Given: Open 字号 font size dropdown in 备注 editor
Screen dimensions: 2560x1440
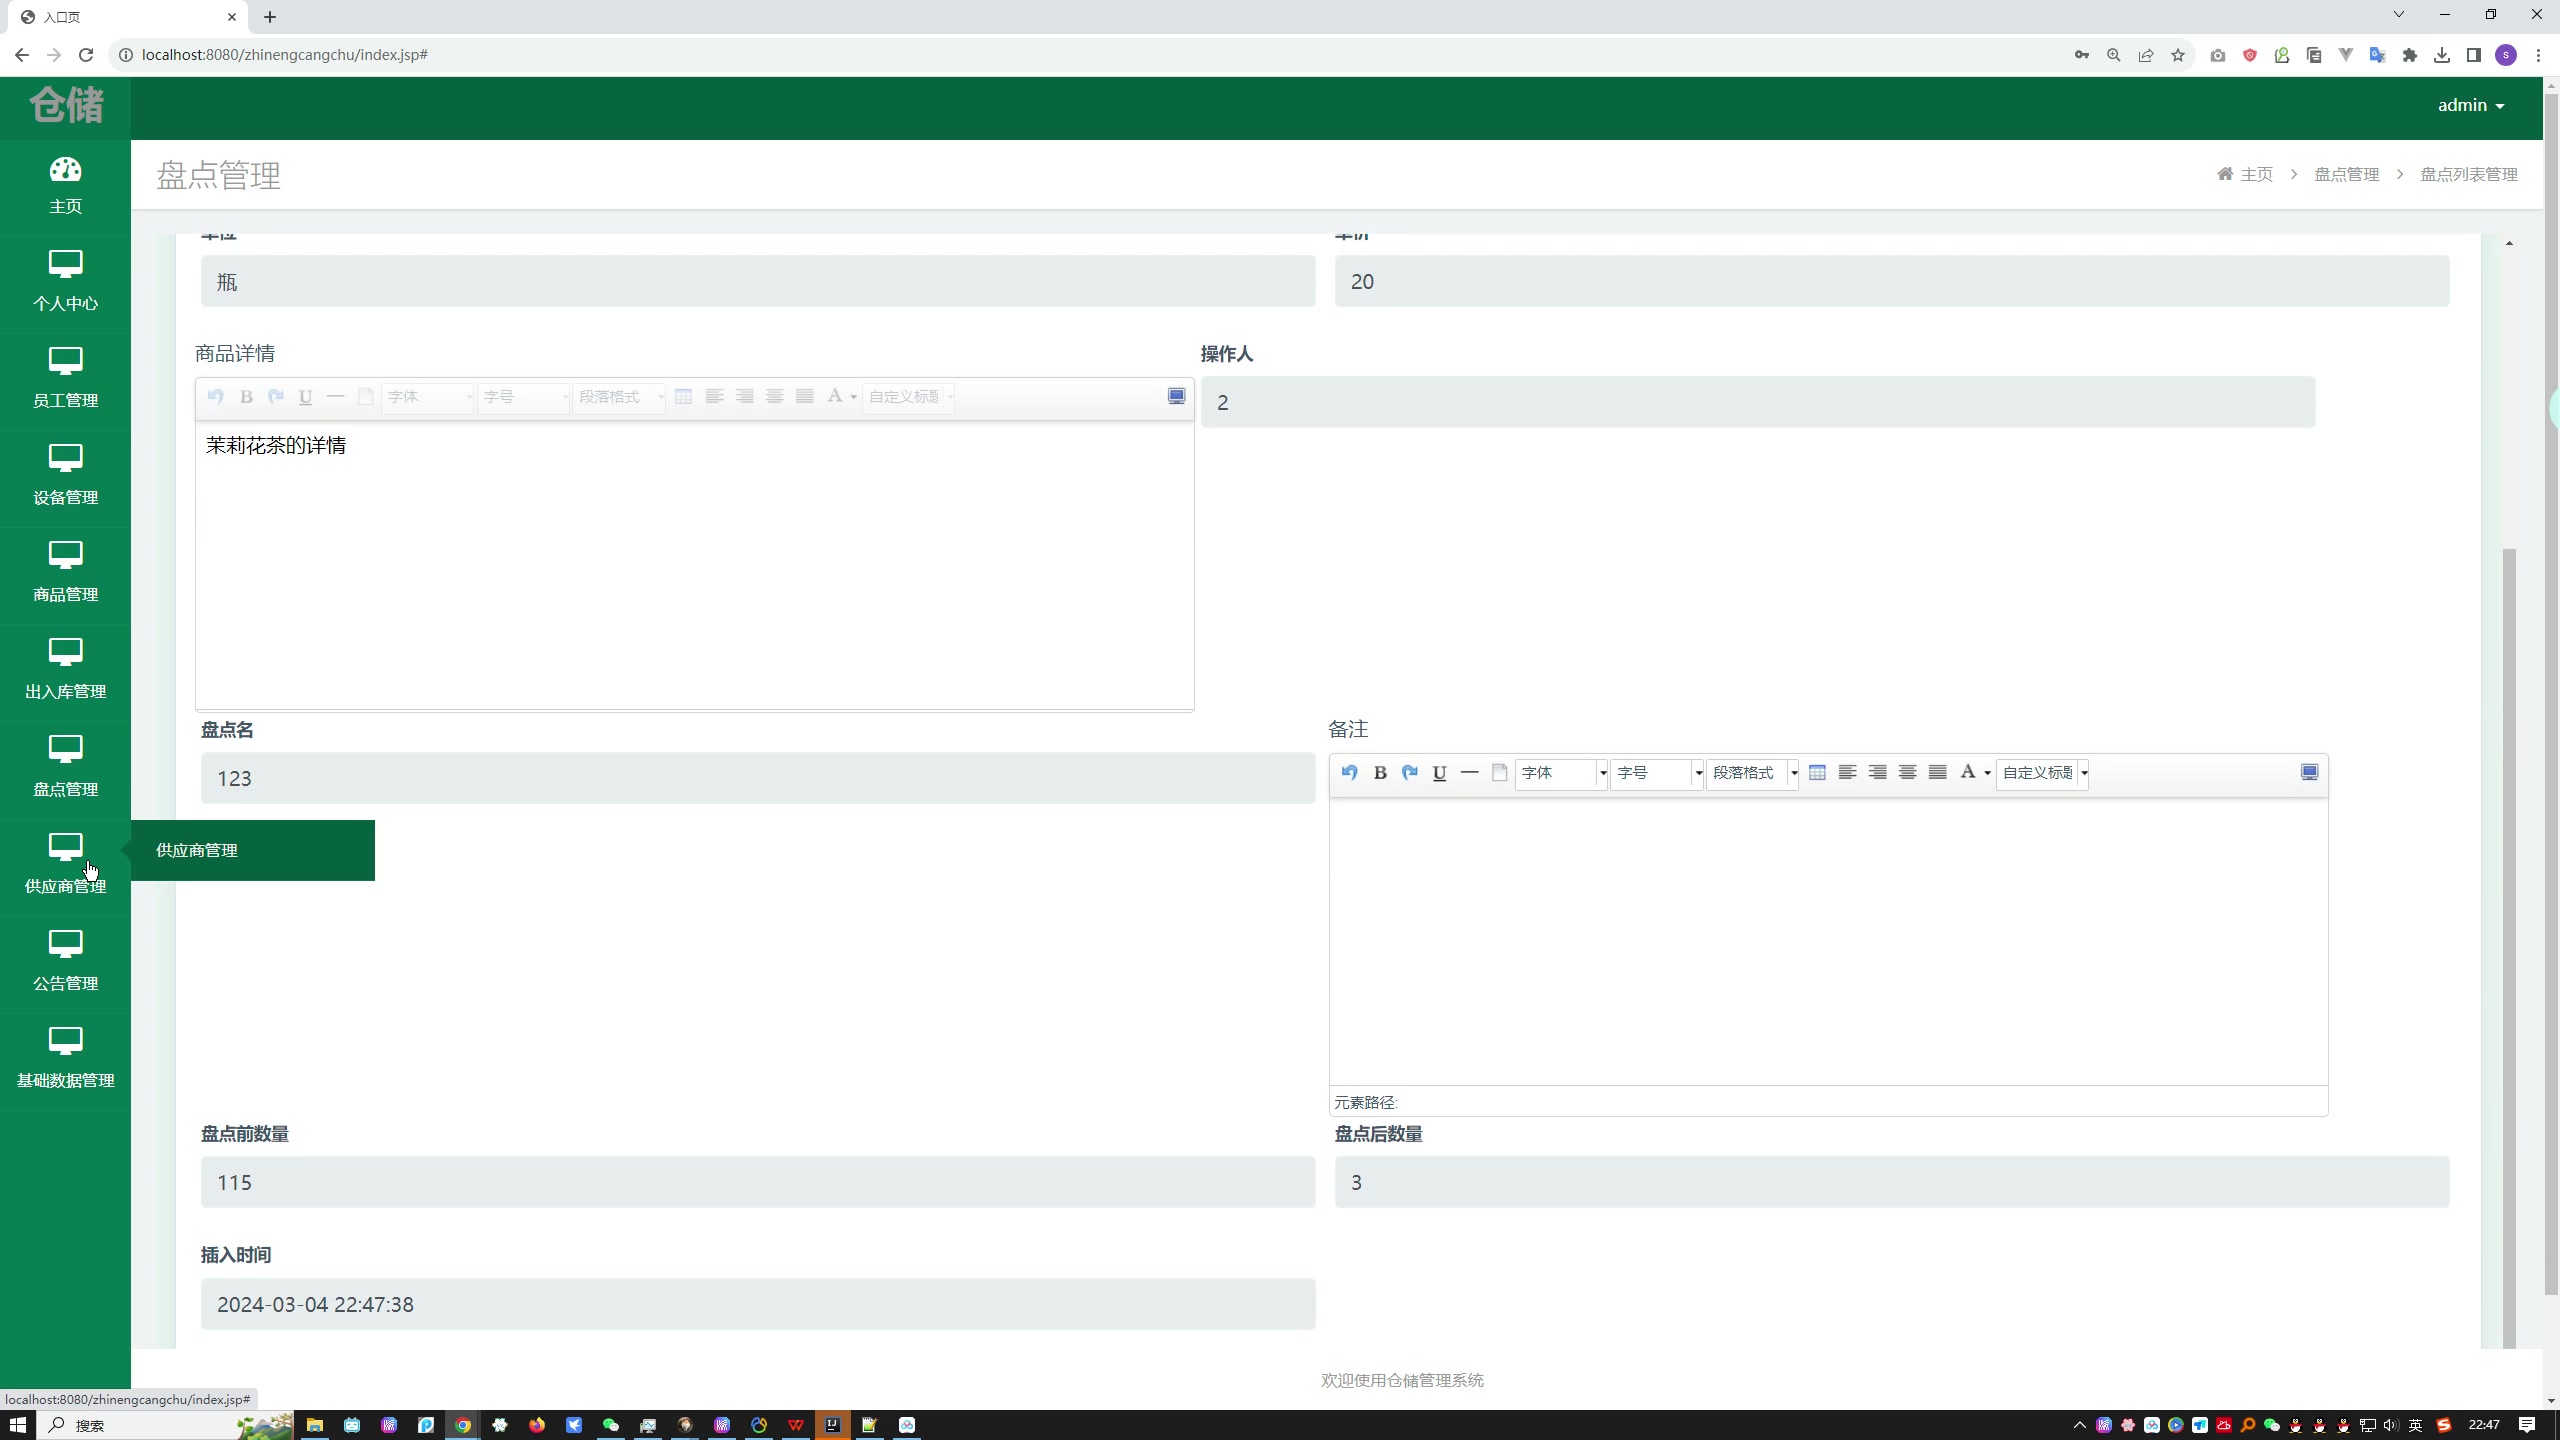Looking at the screenshot, I should [1657, 773].
